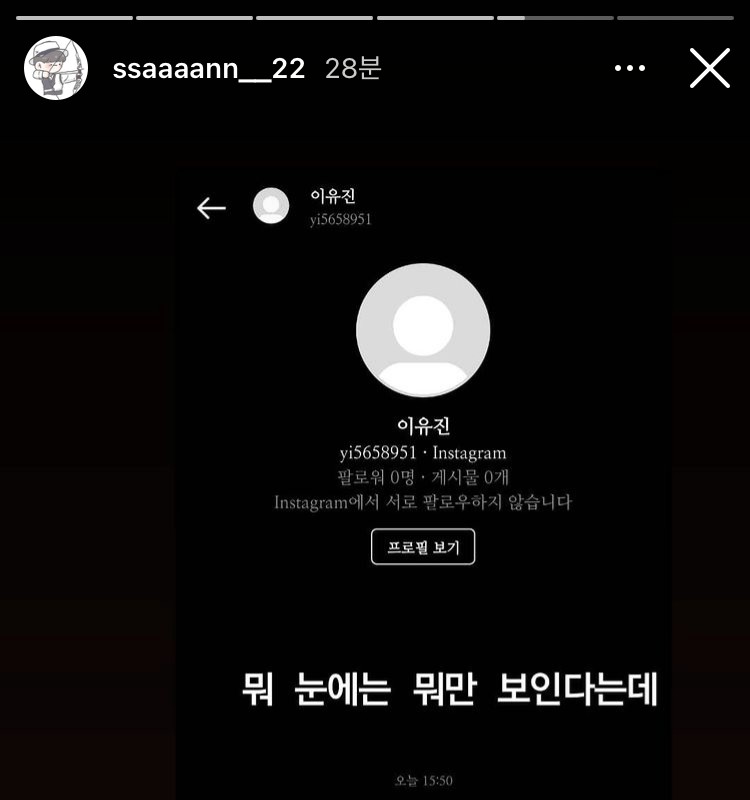This screenshot has width=750, height=800.
Task: Select the small gray avatar beside 이유진
Action: (x=271, y=205)
